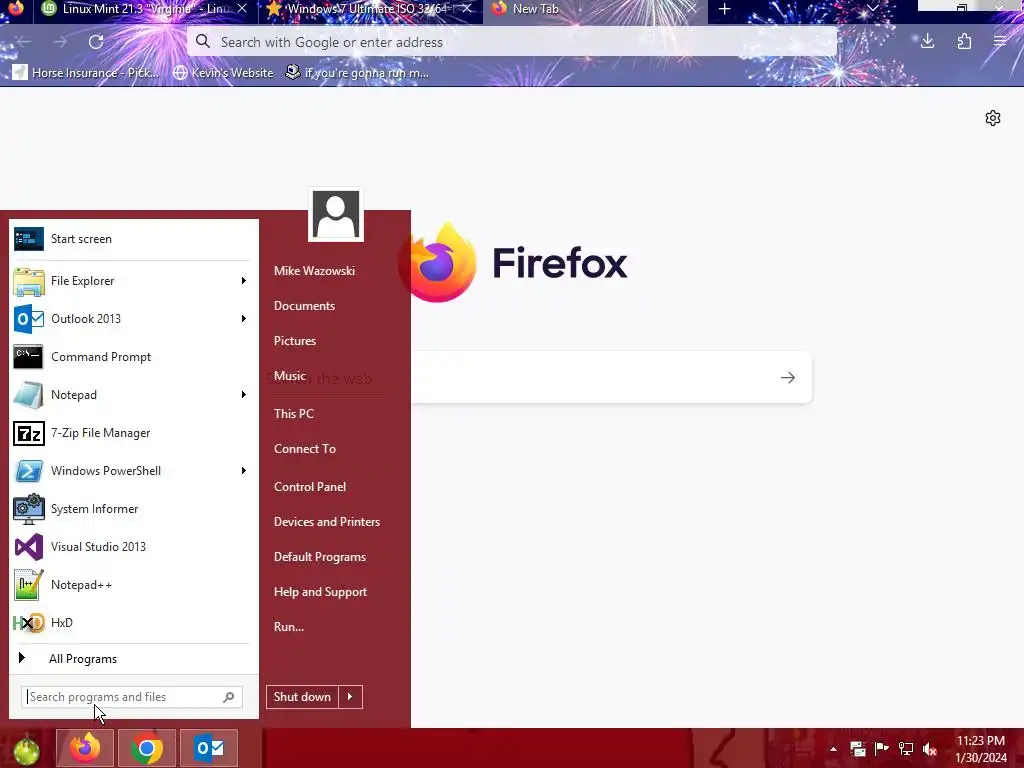Close the Linux Mint tab

[x=242, y=8]
